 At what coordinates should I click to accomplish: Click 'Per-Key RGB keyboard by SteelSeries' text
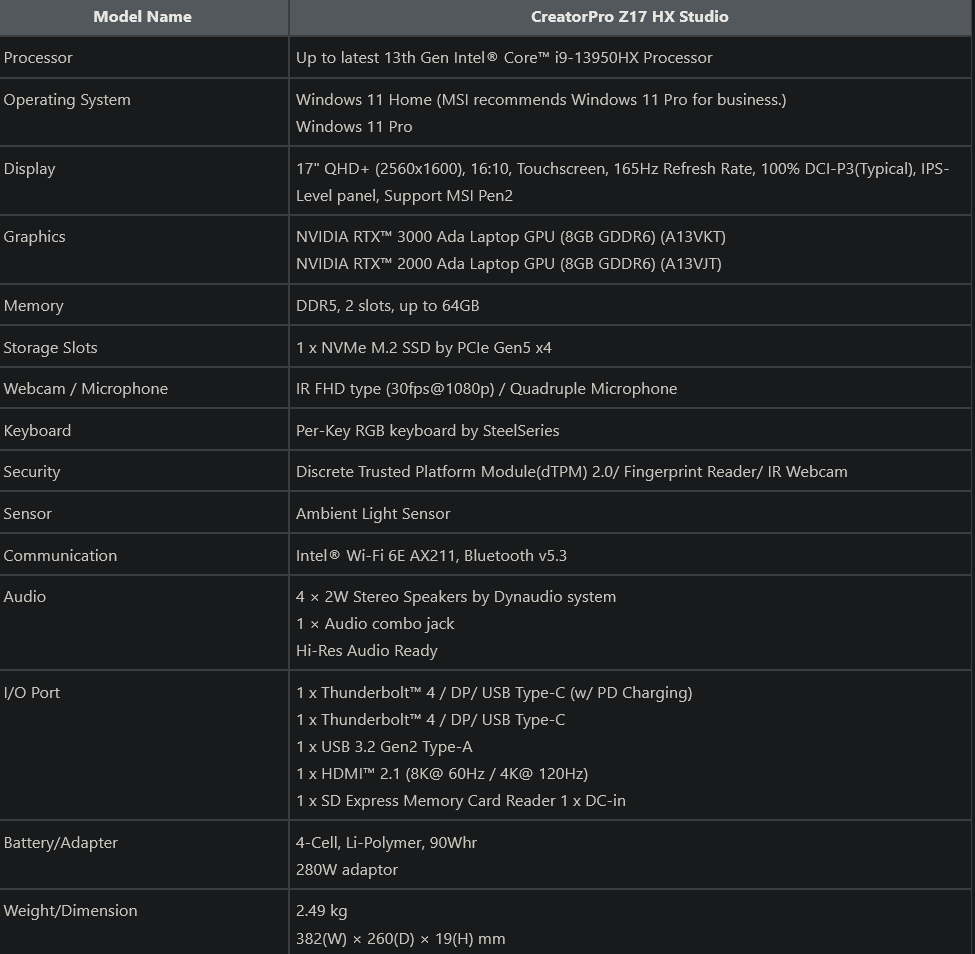tap(427, 431)
